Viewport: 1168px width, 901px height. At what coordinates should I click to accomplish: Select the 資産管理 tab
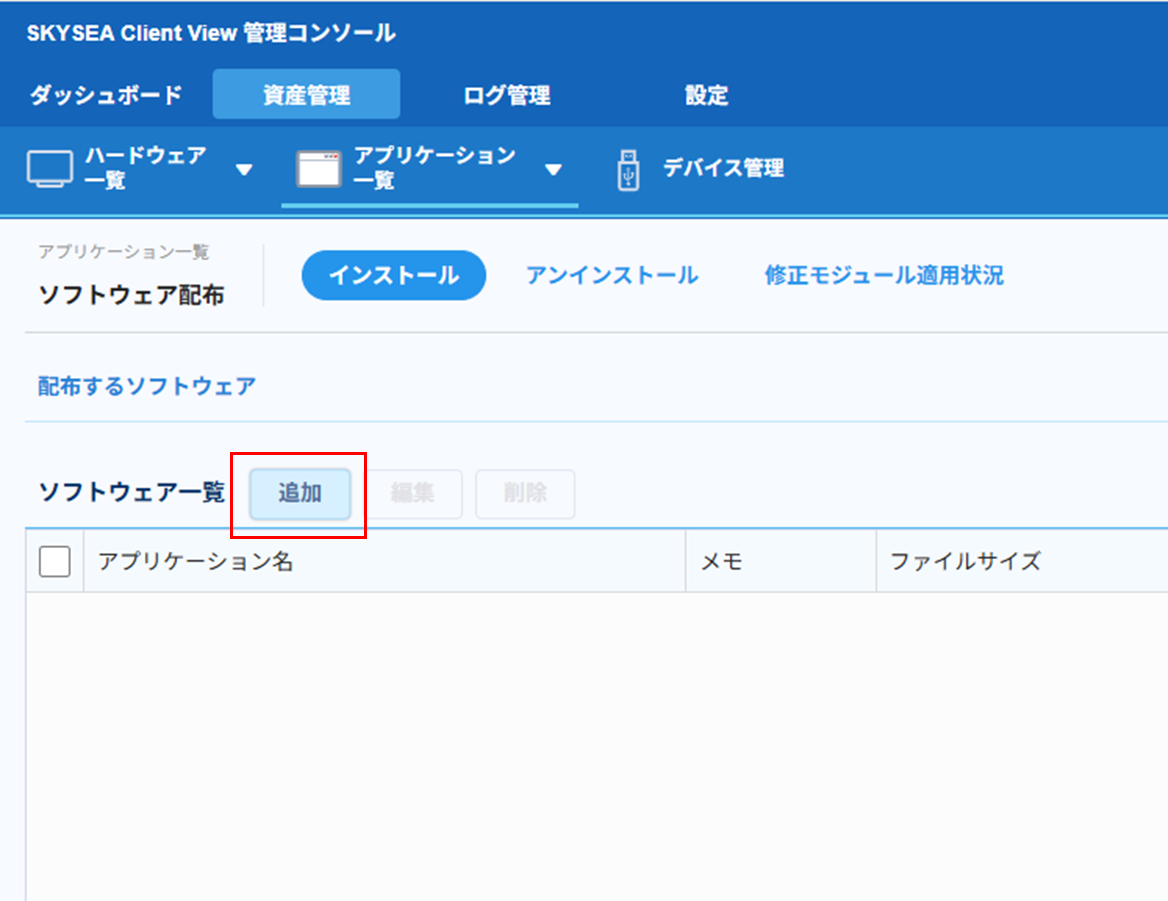pyautogui.click(x=306, y=96)
